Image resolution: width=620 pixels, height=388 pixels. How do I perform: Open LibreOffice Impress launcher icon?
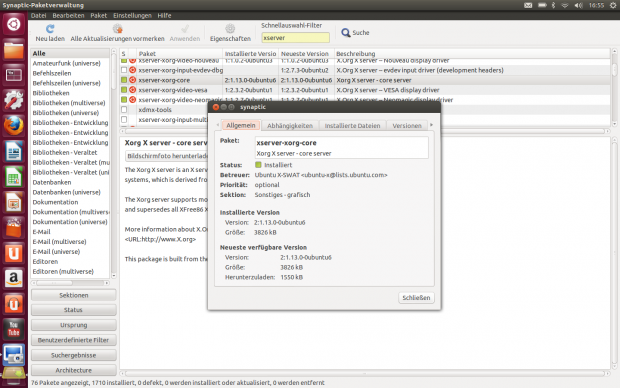coord(13,202)
